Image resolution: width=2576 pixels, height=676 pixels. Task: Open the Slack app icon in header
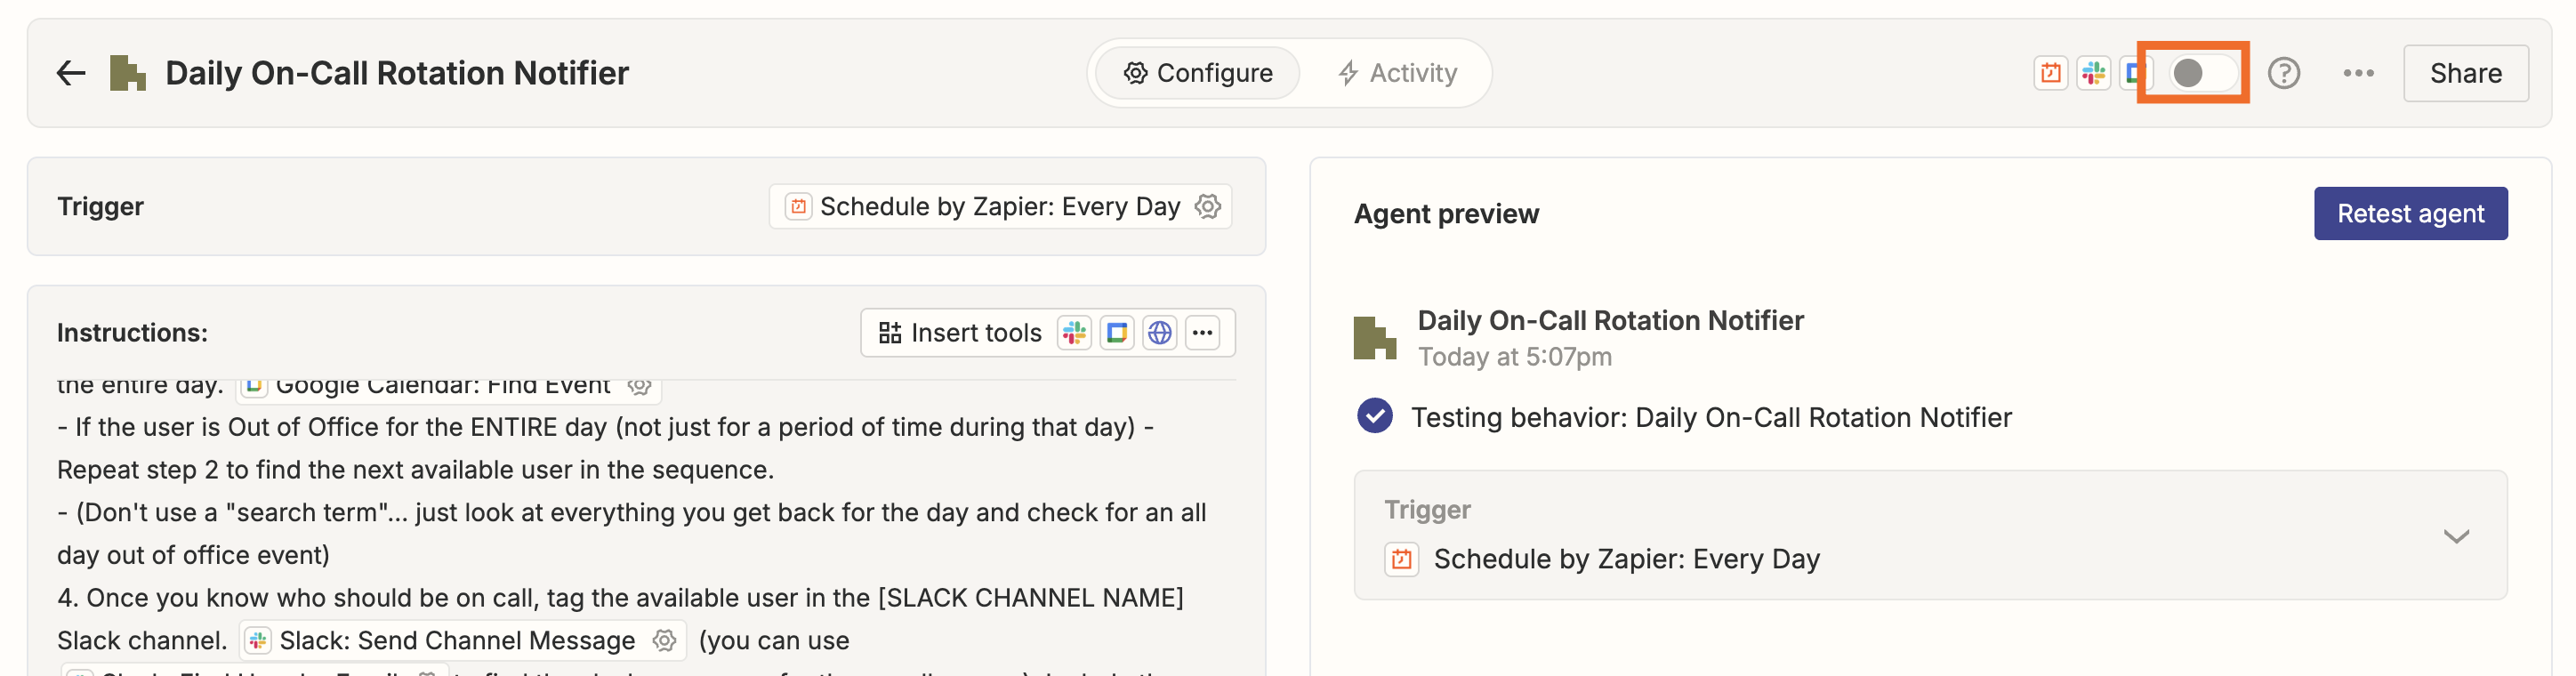tap(2093, 73)
